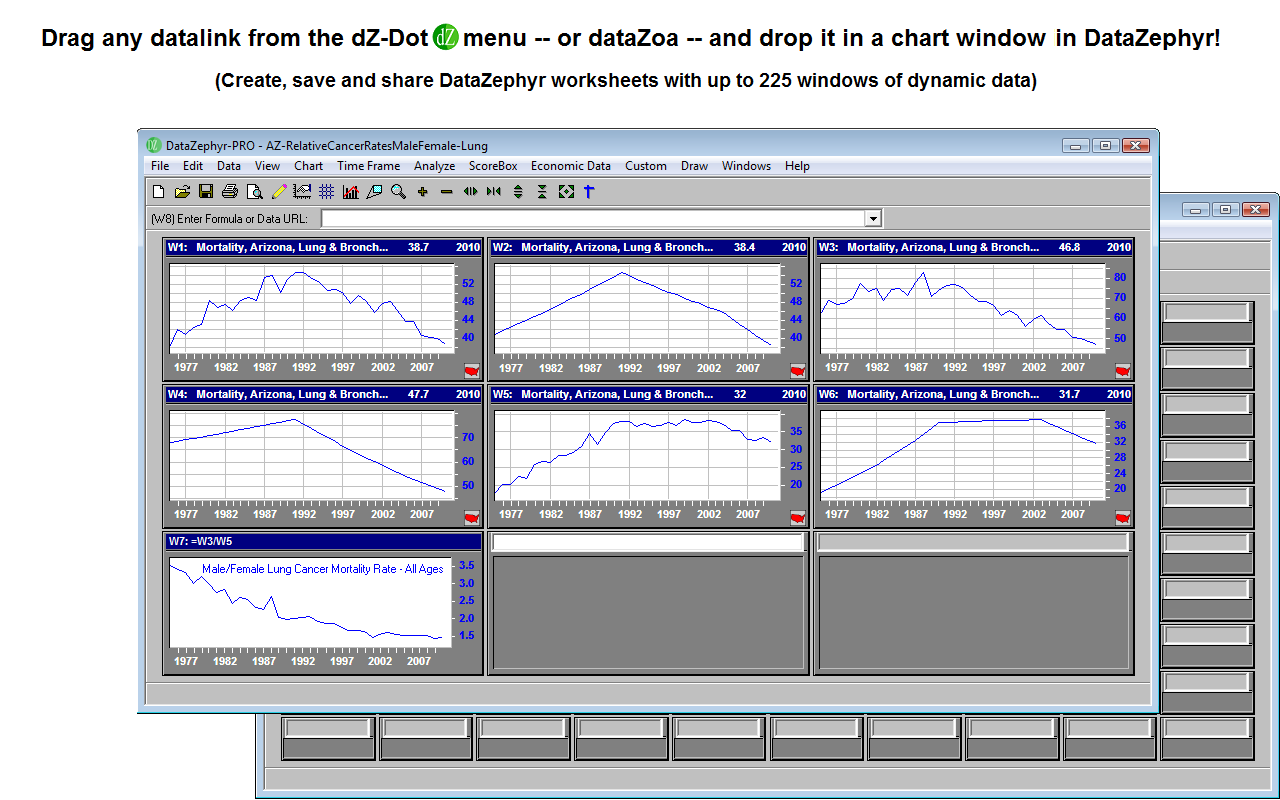Click the chart settings icon beside the pencil
The image size is (1280, 800).
click(x=302, y=192)
